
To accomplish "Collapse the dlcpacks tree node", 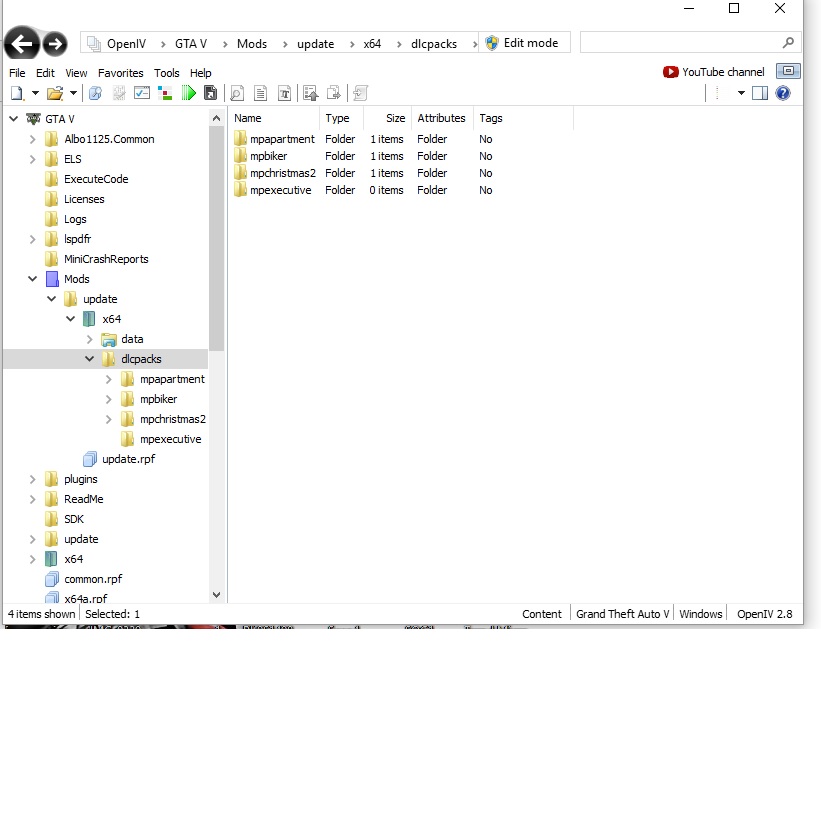I will (x=90, y=359).
